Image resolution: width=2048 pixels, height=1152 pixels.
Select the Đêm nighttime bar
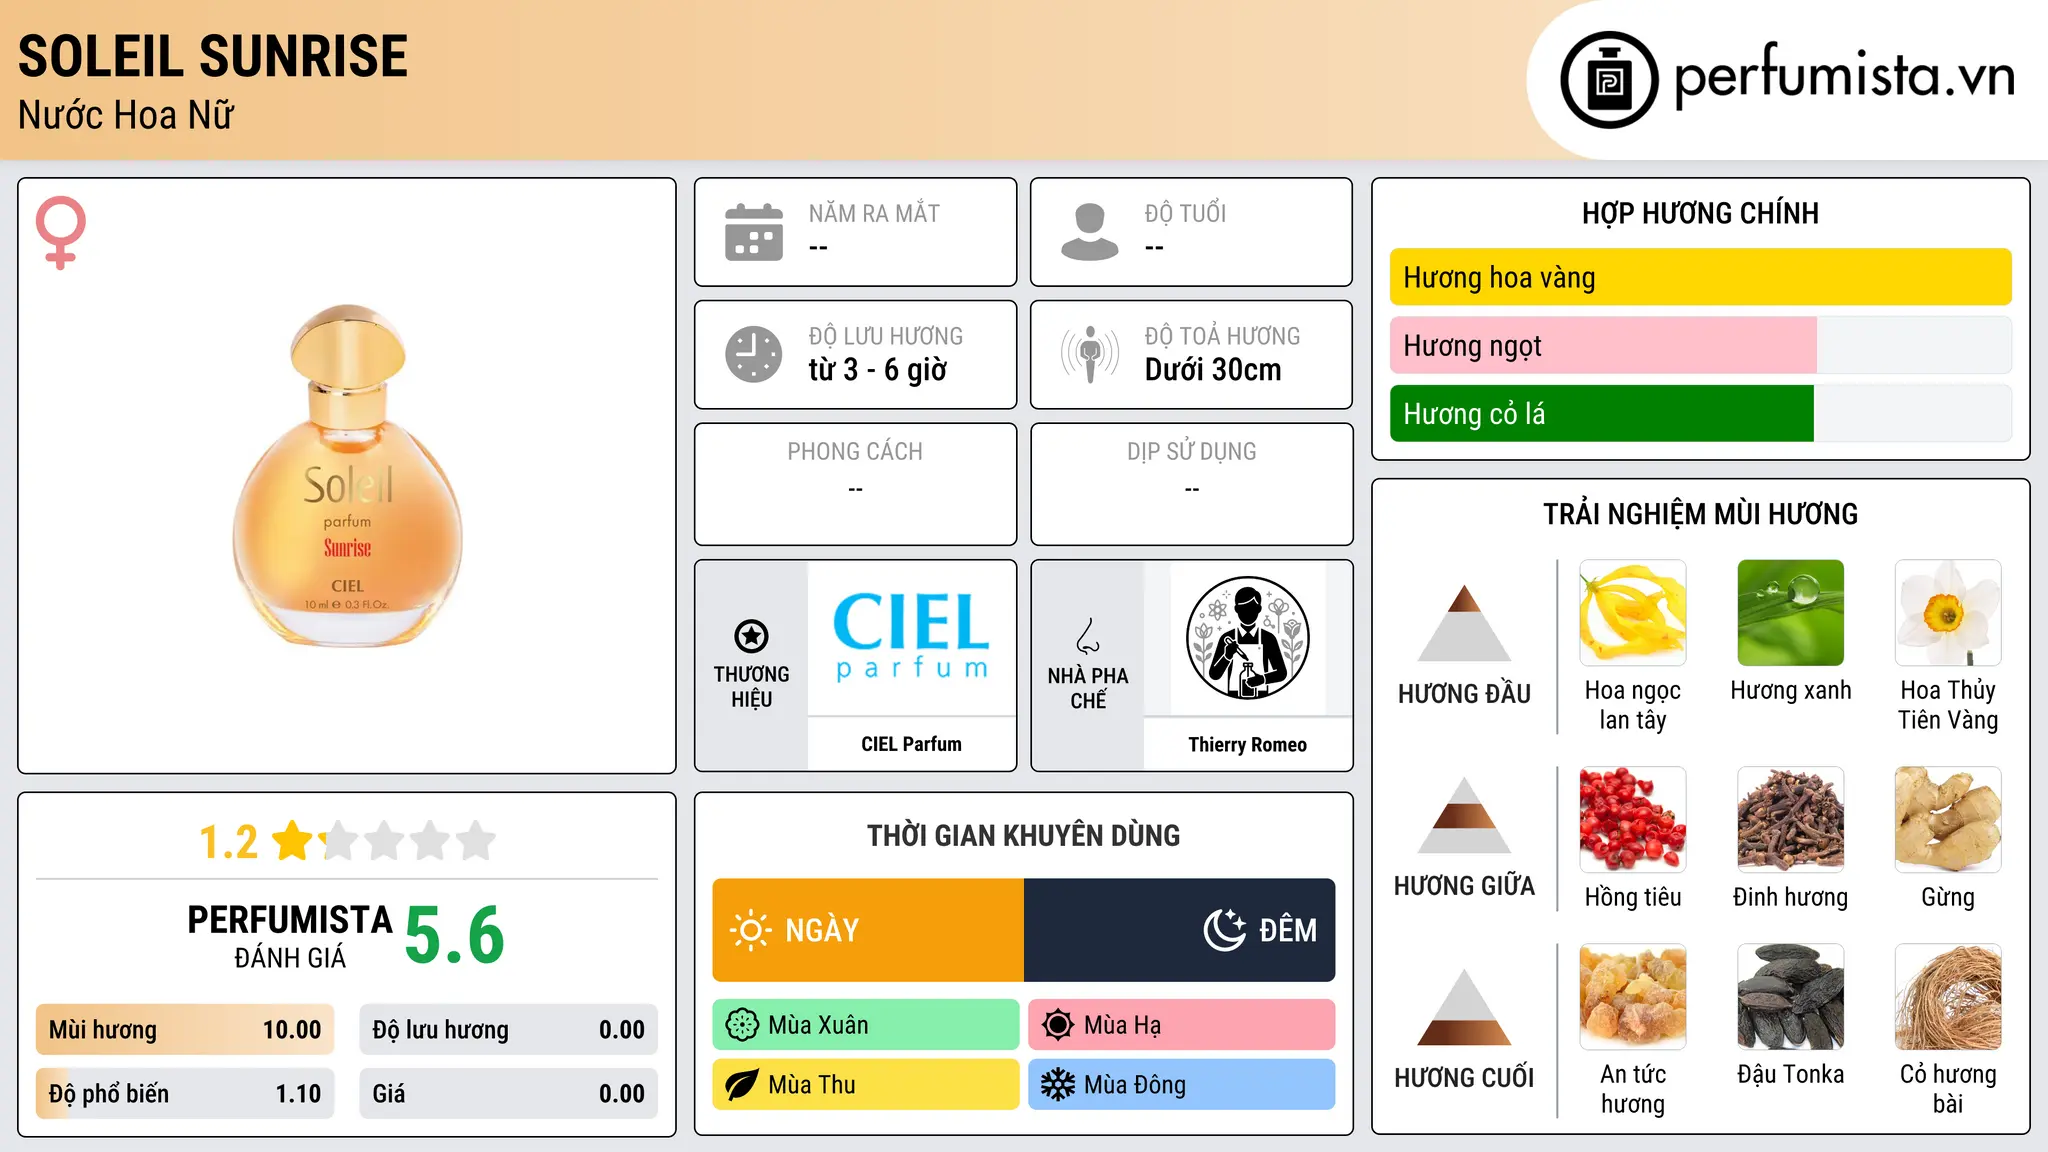point(1180,930)
